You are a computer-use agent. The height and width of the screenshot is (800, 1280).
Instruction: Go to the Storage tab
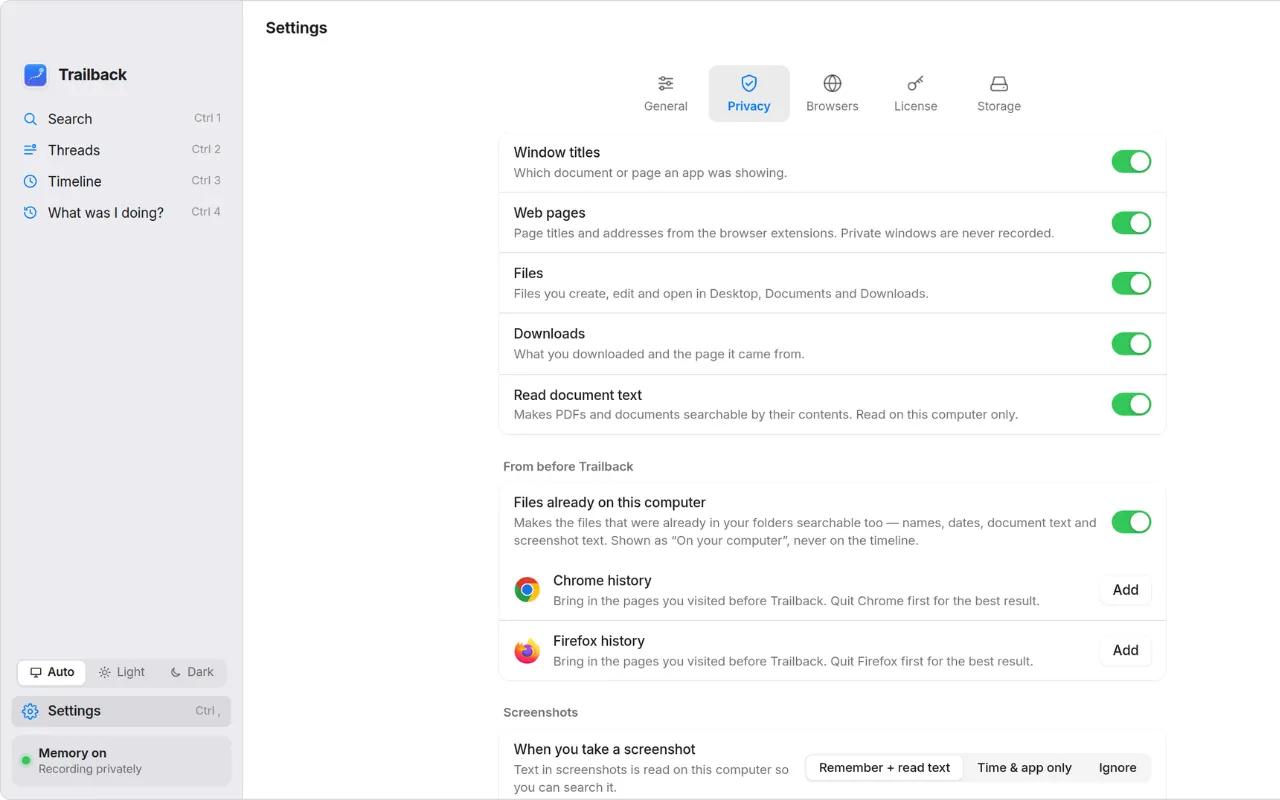[x=999, y=94]
